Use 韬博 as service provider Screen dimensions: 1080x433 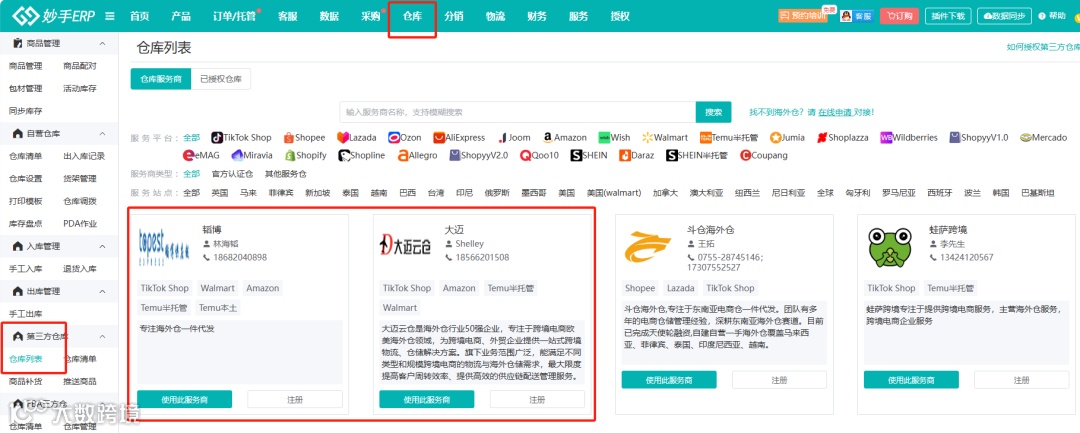185,399
